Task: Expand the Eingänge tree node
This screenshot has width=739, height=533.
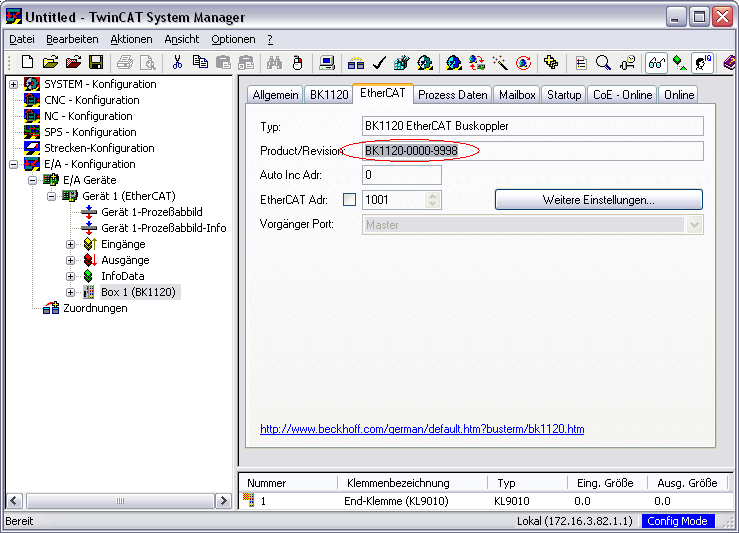Action: pos(70,244)
